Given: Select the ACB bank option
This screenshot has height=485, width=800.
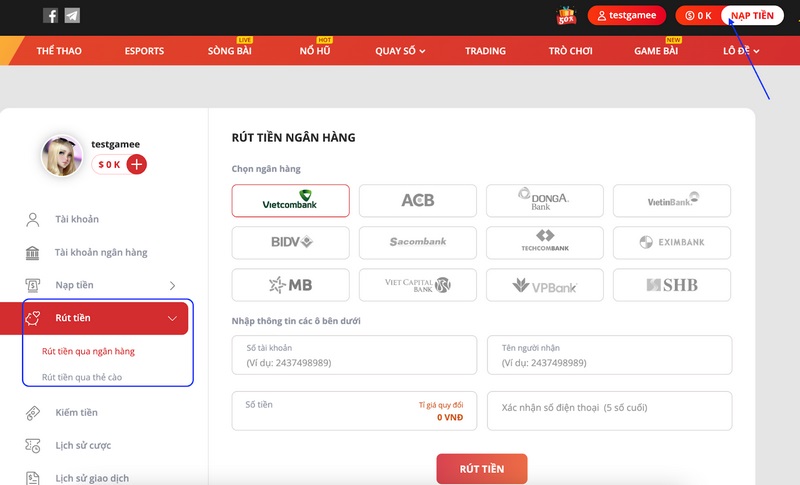Looking at the screenshot, I should pos(418,201).
